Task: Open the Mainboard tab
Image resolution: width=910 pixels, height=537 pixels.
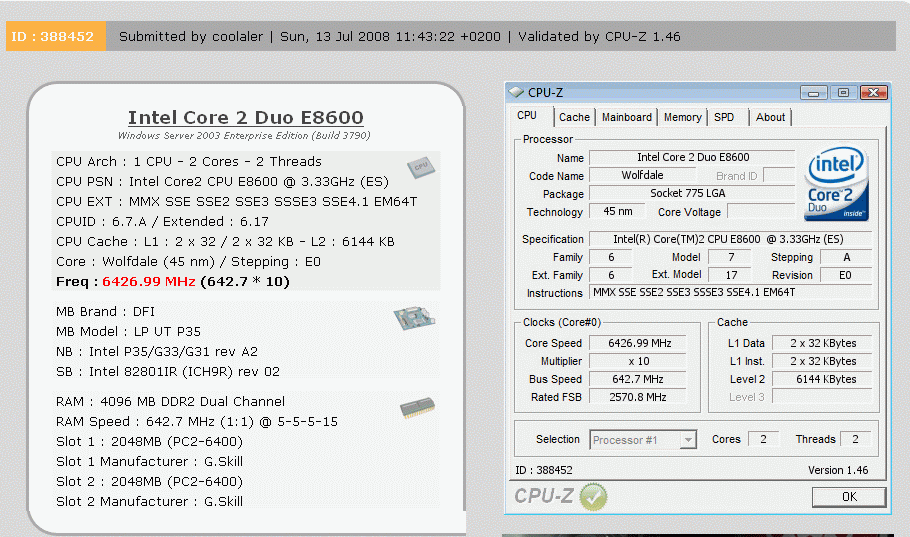Action: point(626,117)
